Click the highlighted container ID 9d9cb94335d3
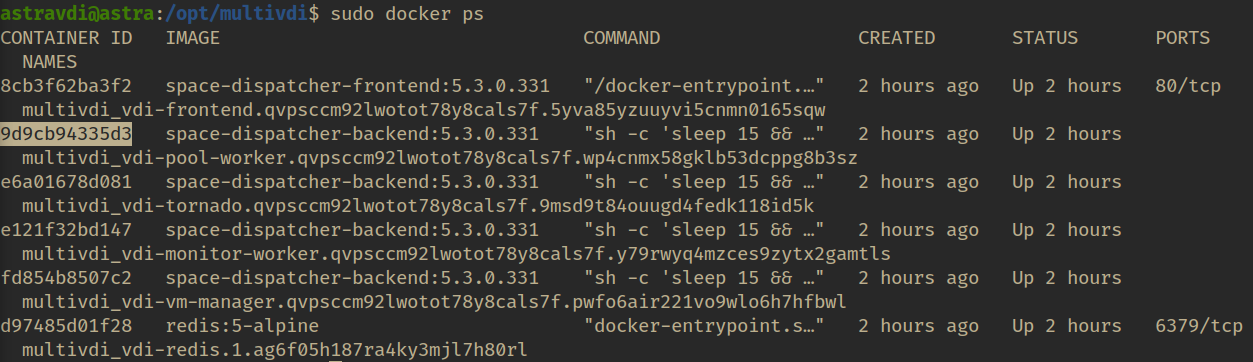 66,134
